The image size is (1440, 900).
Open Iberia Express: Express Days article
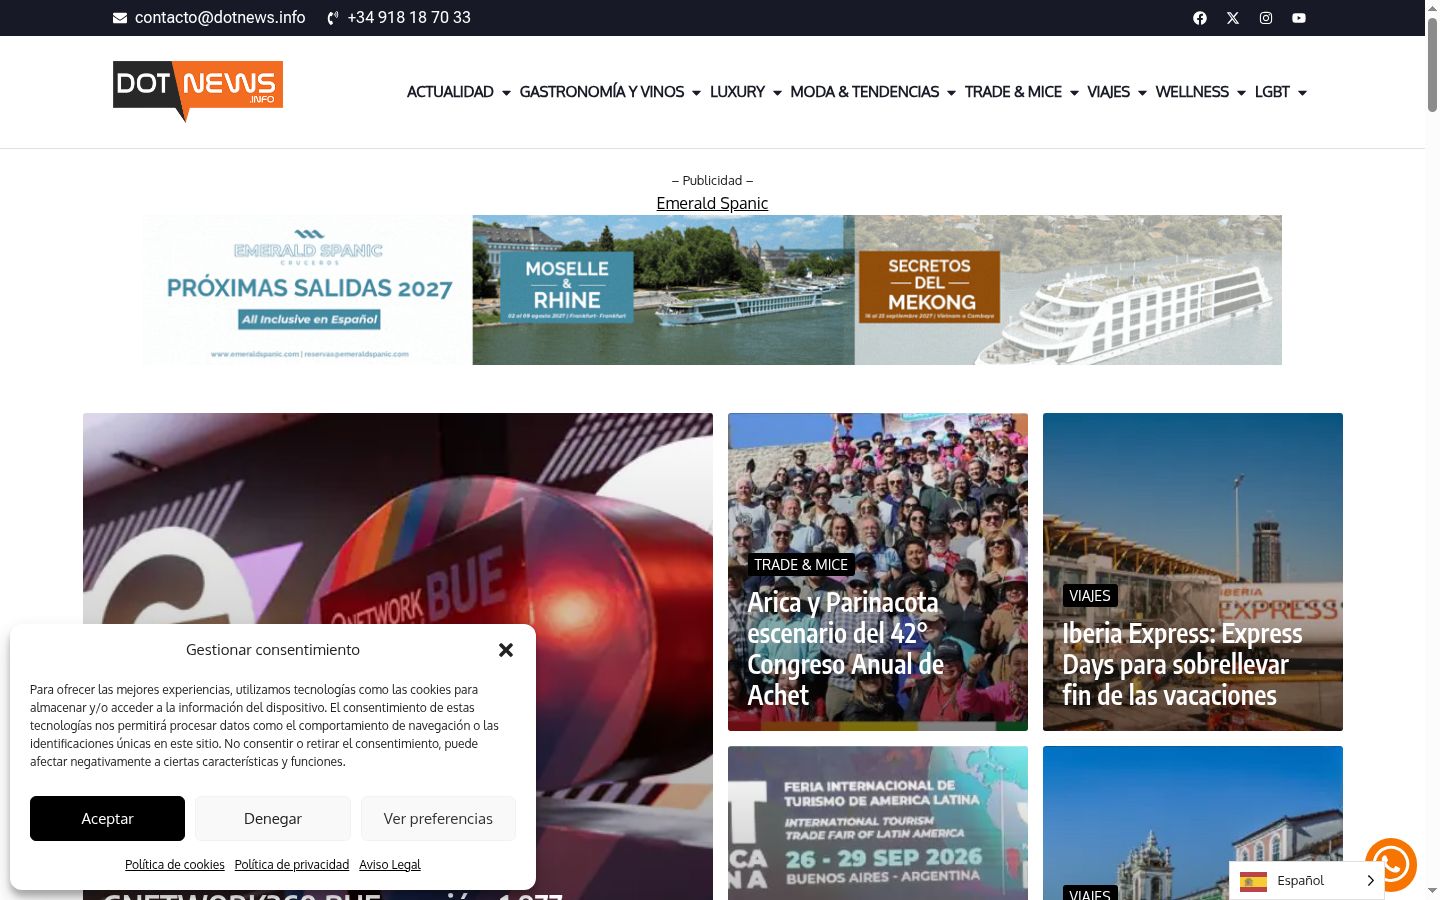pyautogui.click(x=1183, y=665)
